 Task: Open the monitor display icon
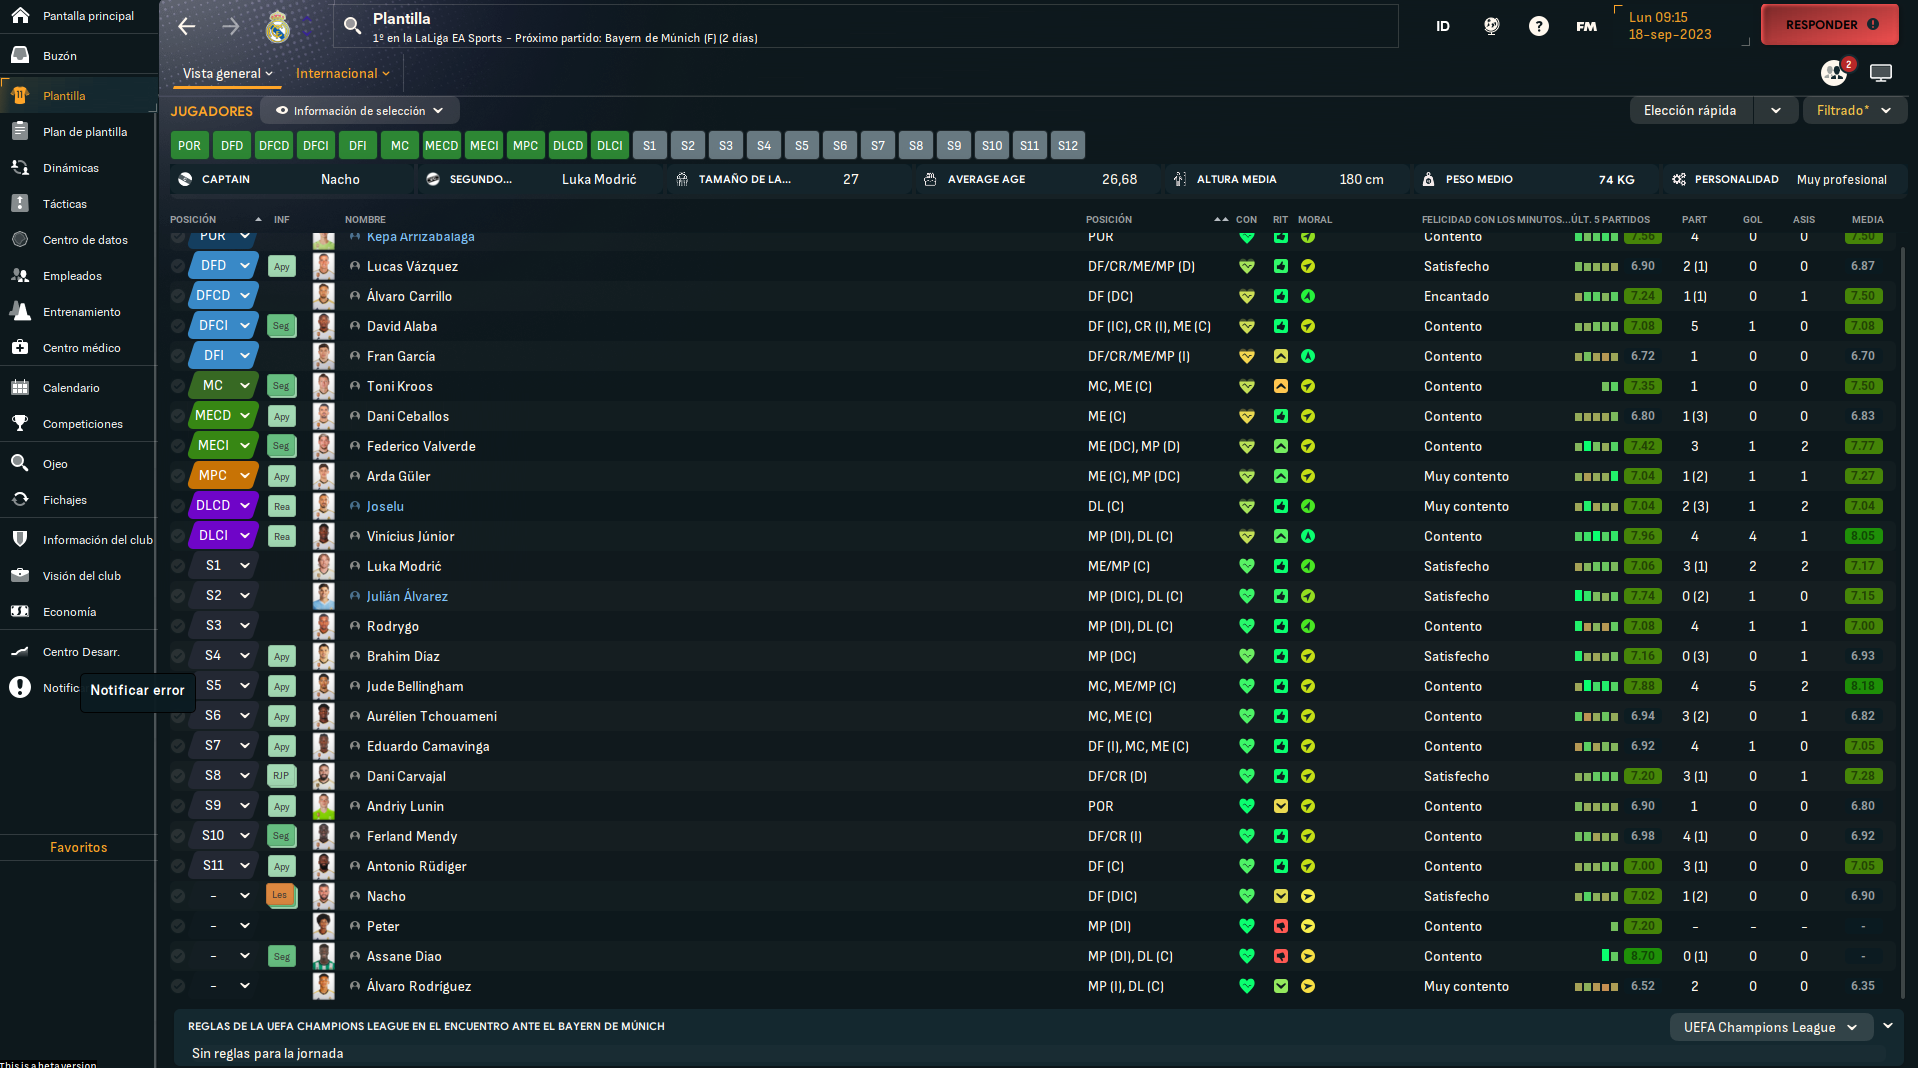point(1881,73)
